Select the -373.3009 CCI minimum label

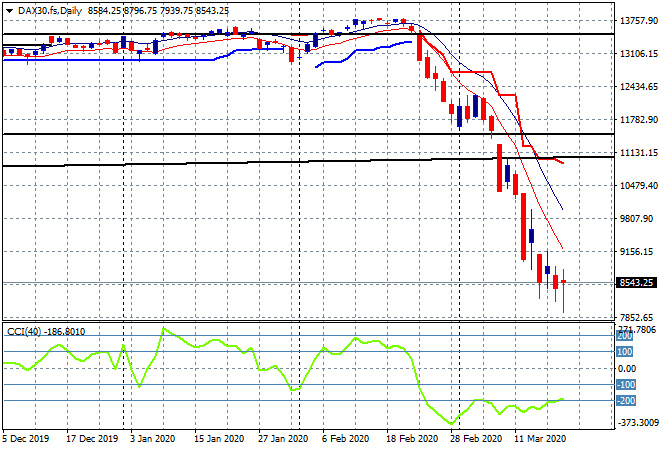click(636, 423)
